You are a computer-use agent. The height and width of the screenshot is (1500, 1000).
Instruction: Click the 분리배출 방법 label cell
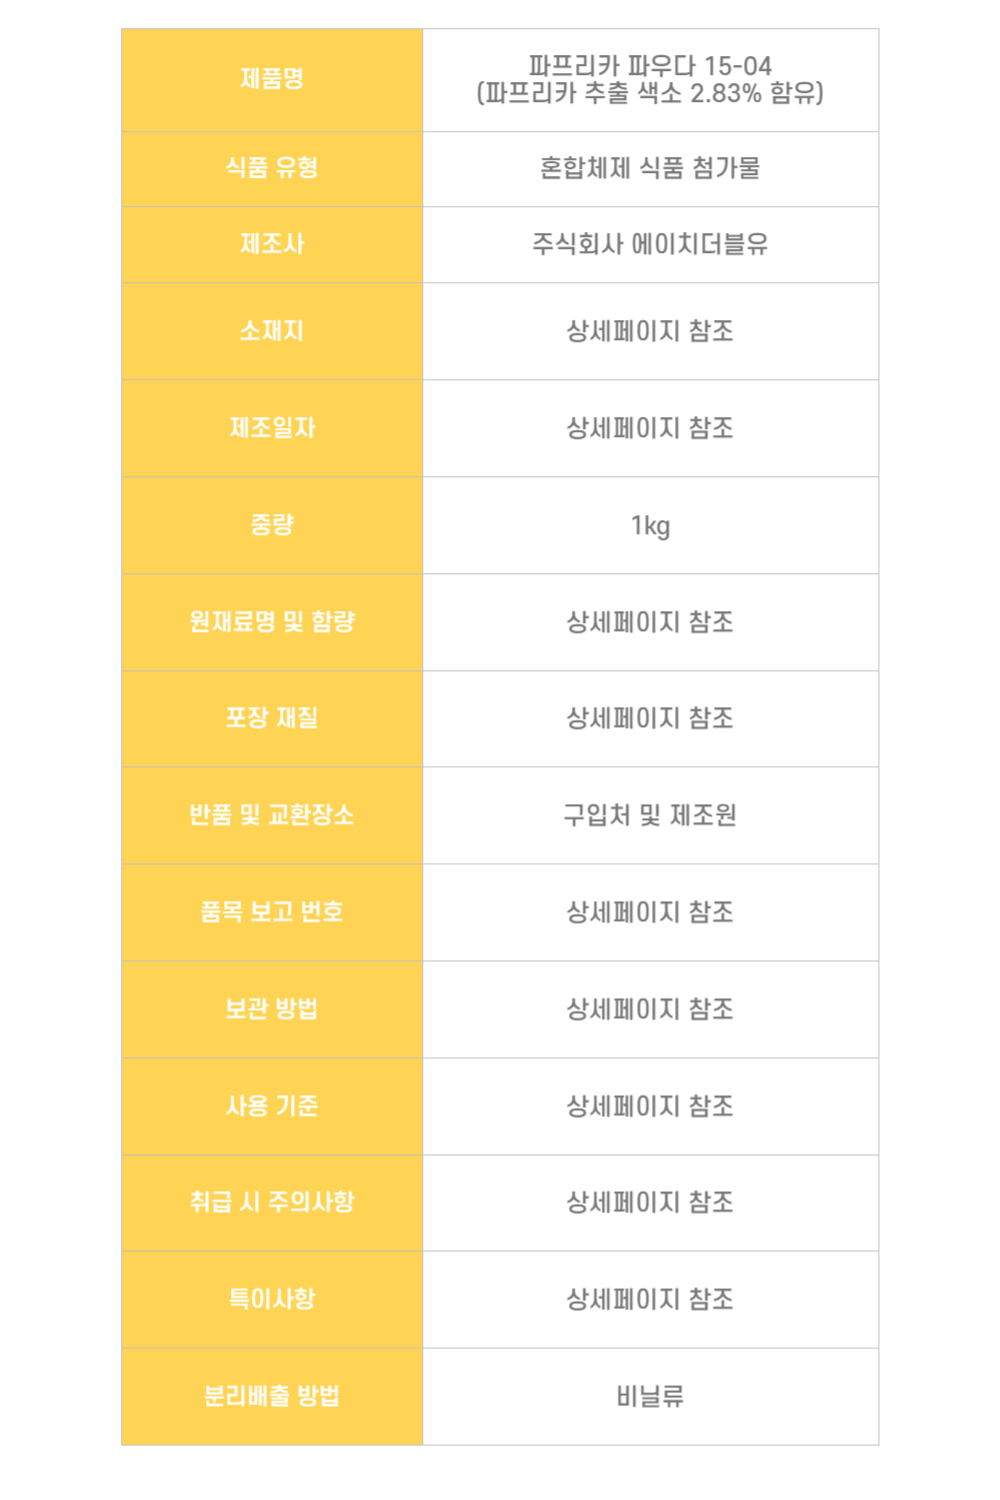pyautogui.click(x=272, y=1396)
